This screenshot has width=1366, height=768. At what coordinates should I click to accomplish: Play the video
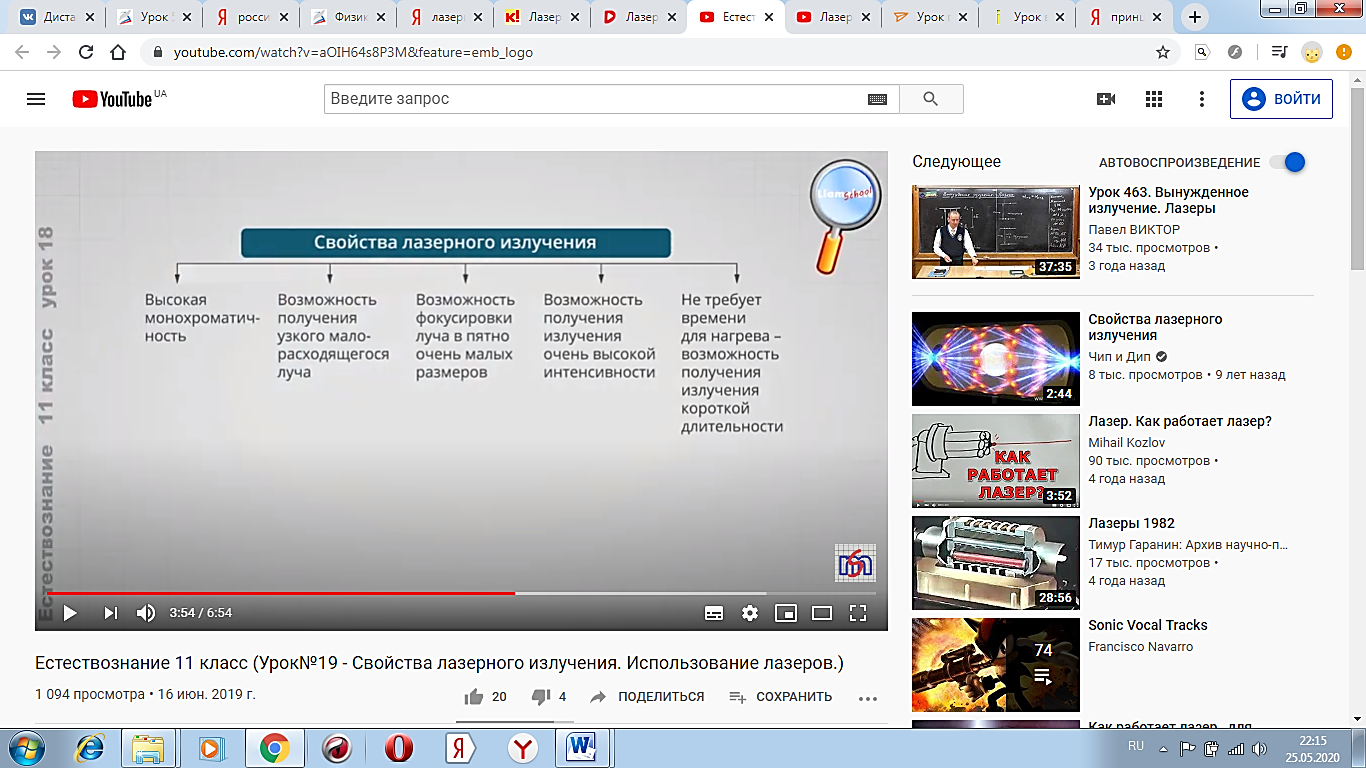tap(70, 613)
